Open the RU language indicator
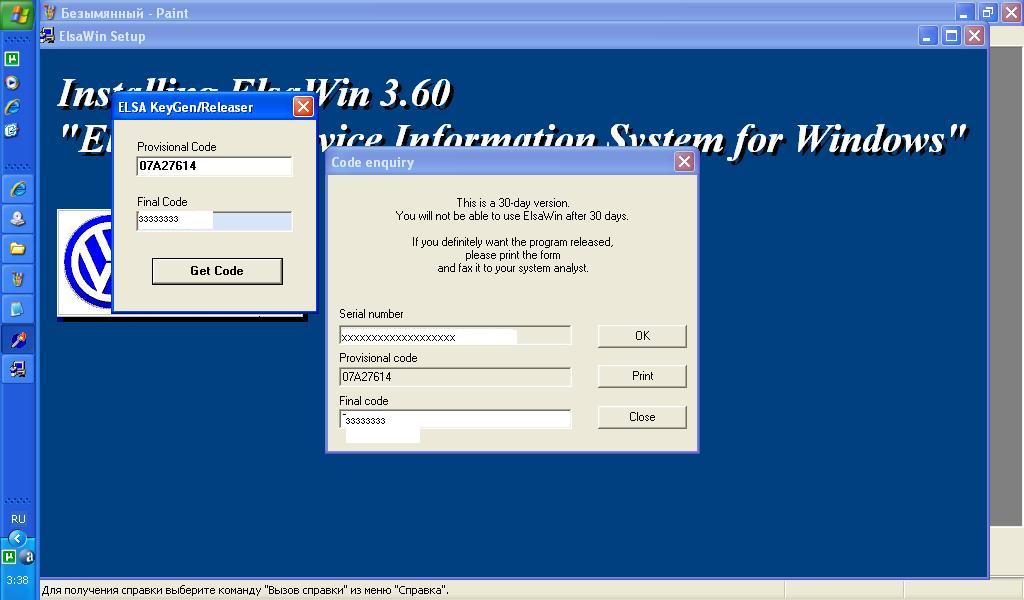 click(18, 519)
